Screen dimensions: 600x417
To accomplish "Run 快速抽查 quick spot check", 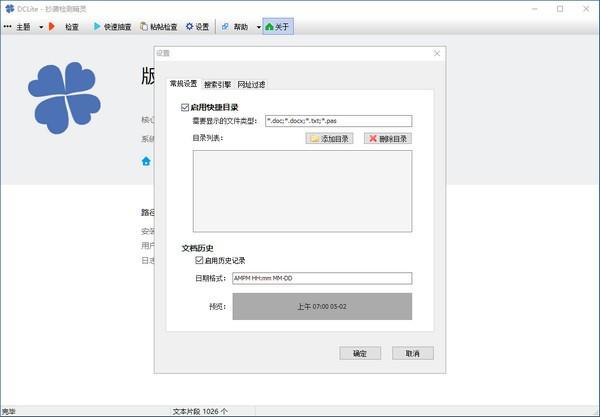I will pyautogui.click(x=112, y=27).
